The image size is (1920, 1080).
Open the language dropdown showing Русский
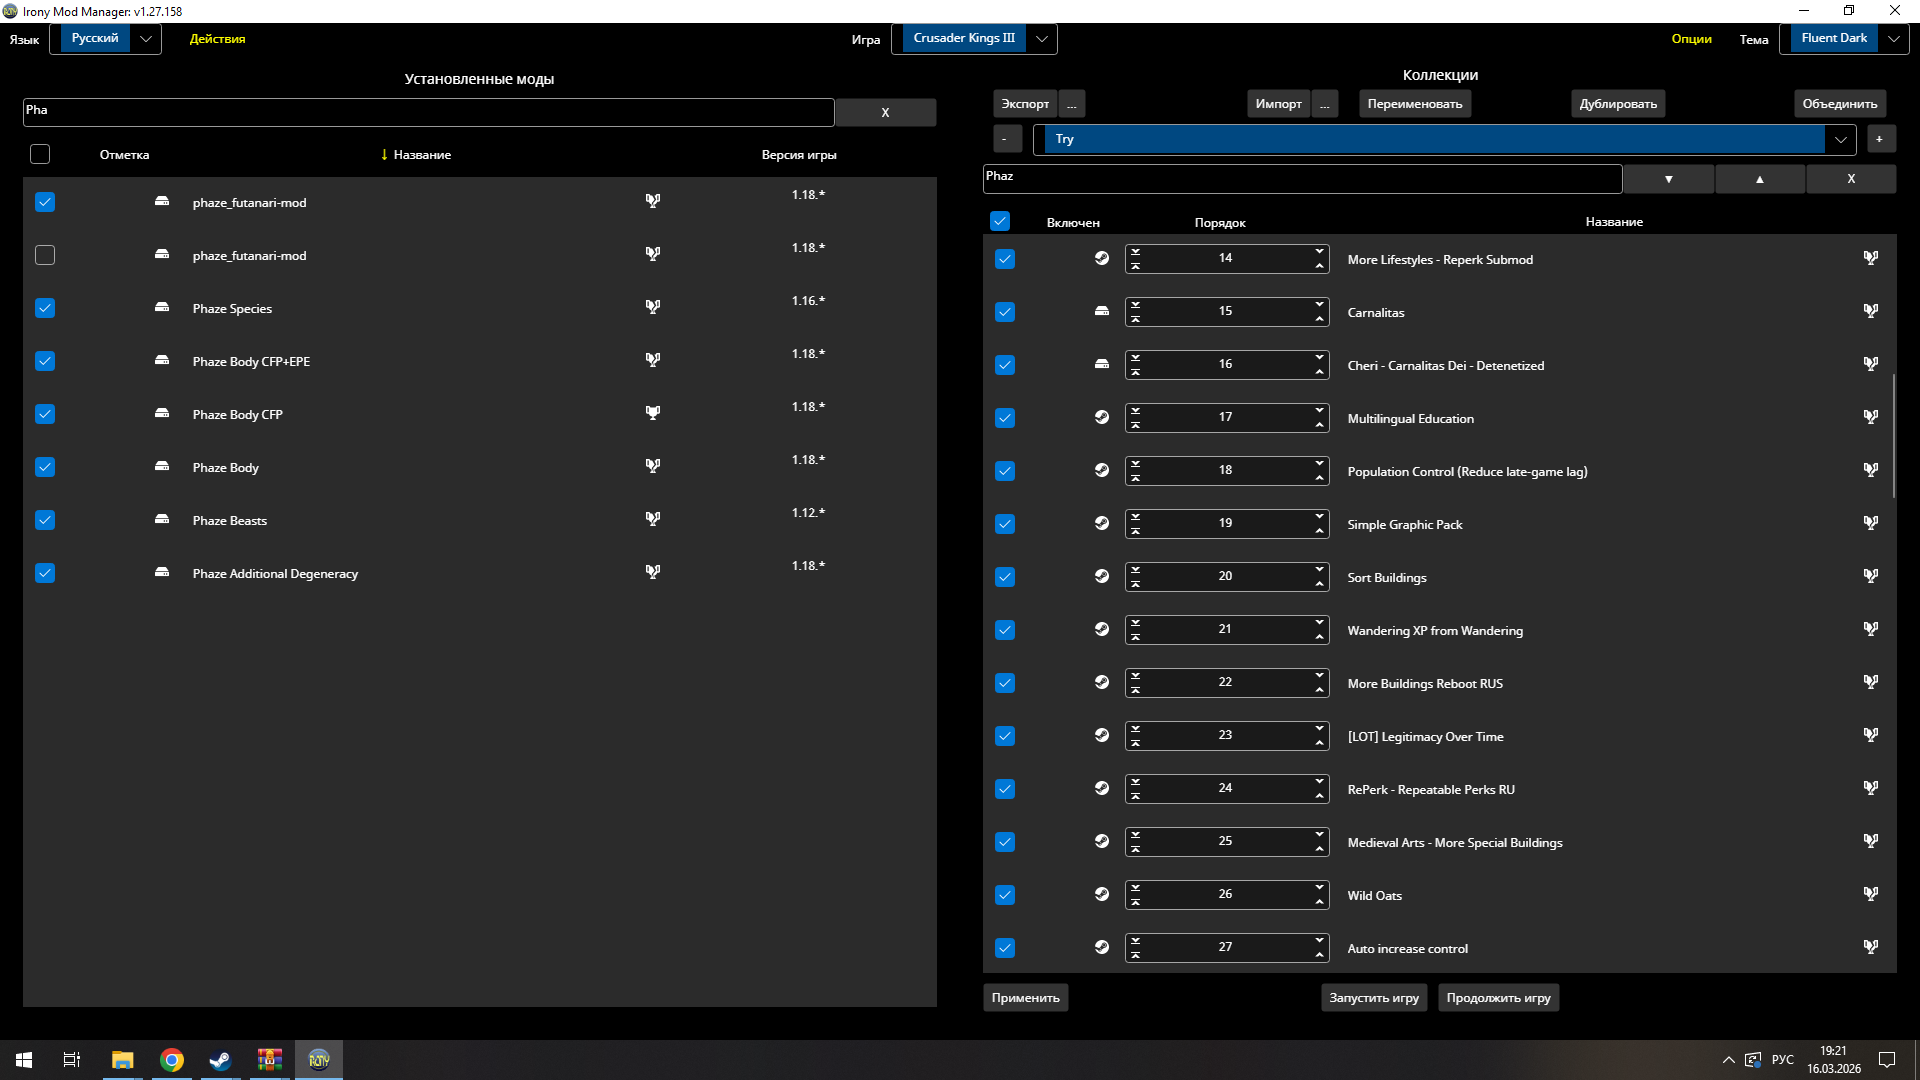coord(106,39)
